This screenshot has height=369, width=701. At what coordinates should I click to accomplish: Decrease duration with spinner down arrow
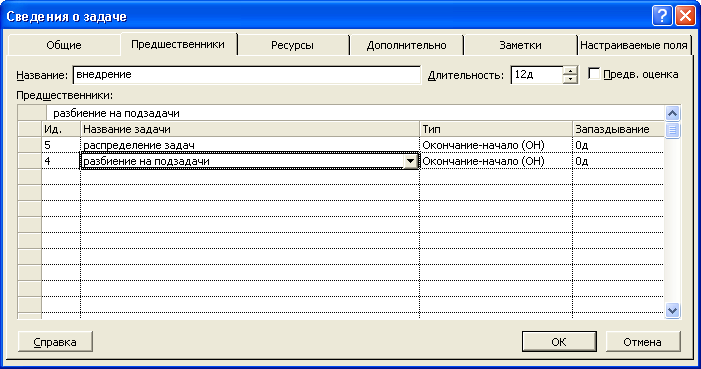(x=570, y=79)
